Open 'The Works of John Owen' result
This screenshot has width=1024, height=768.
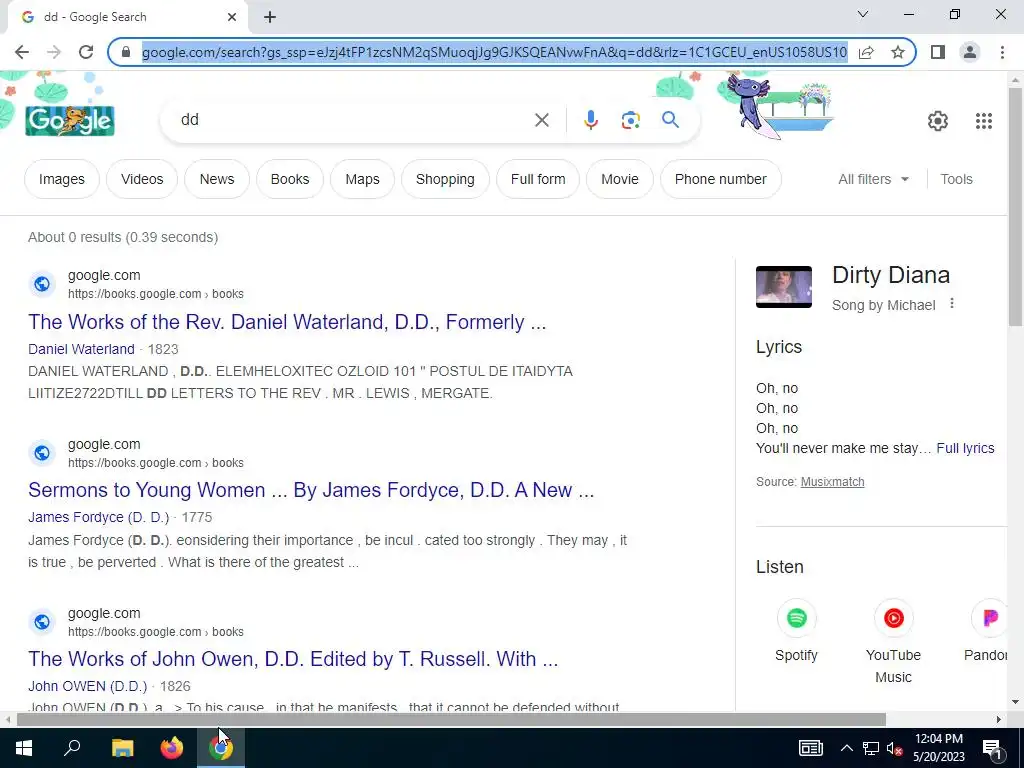[x=293, y=659]
